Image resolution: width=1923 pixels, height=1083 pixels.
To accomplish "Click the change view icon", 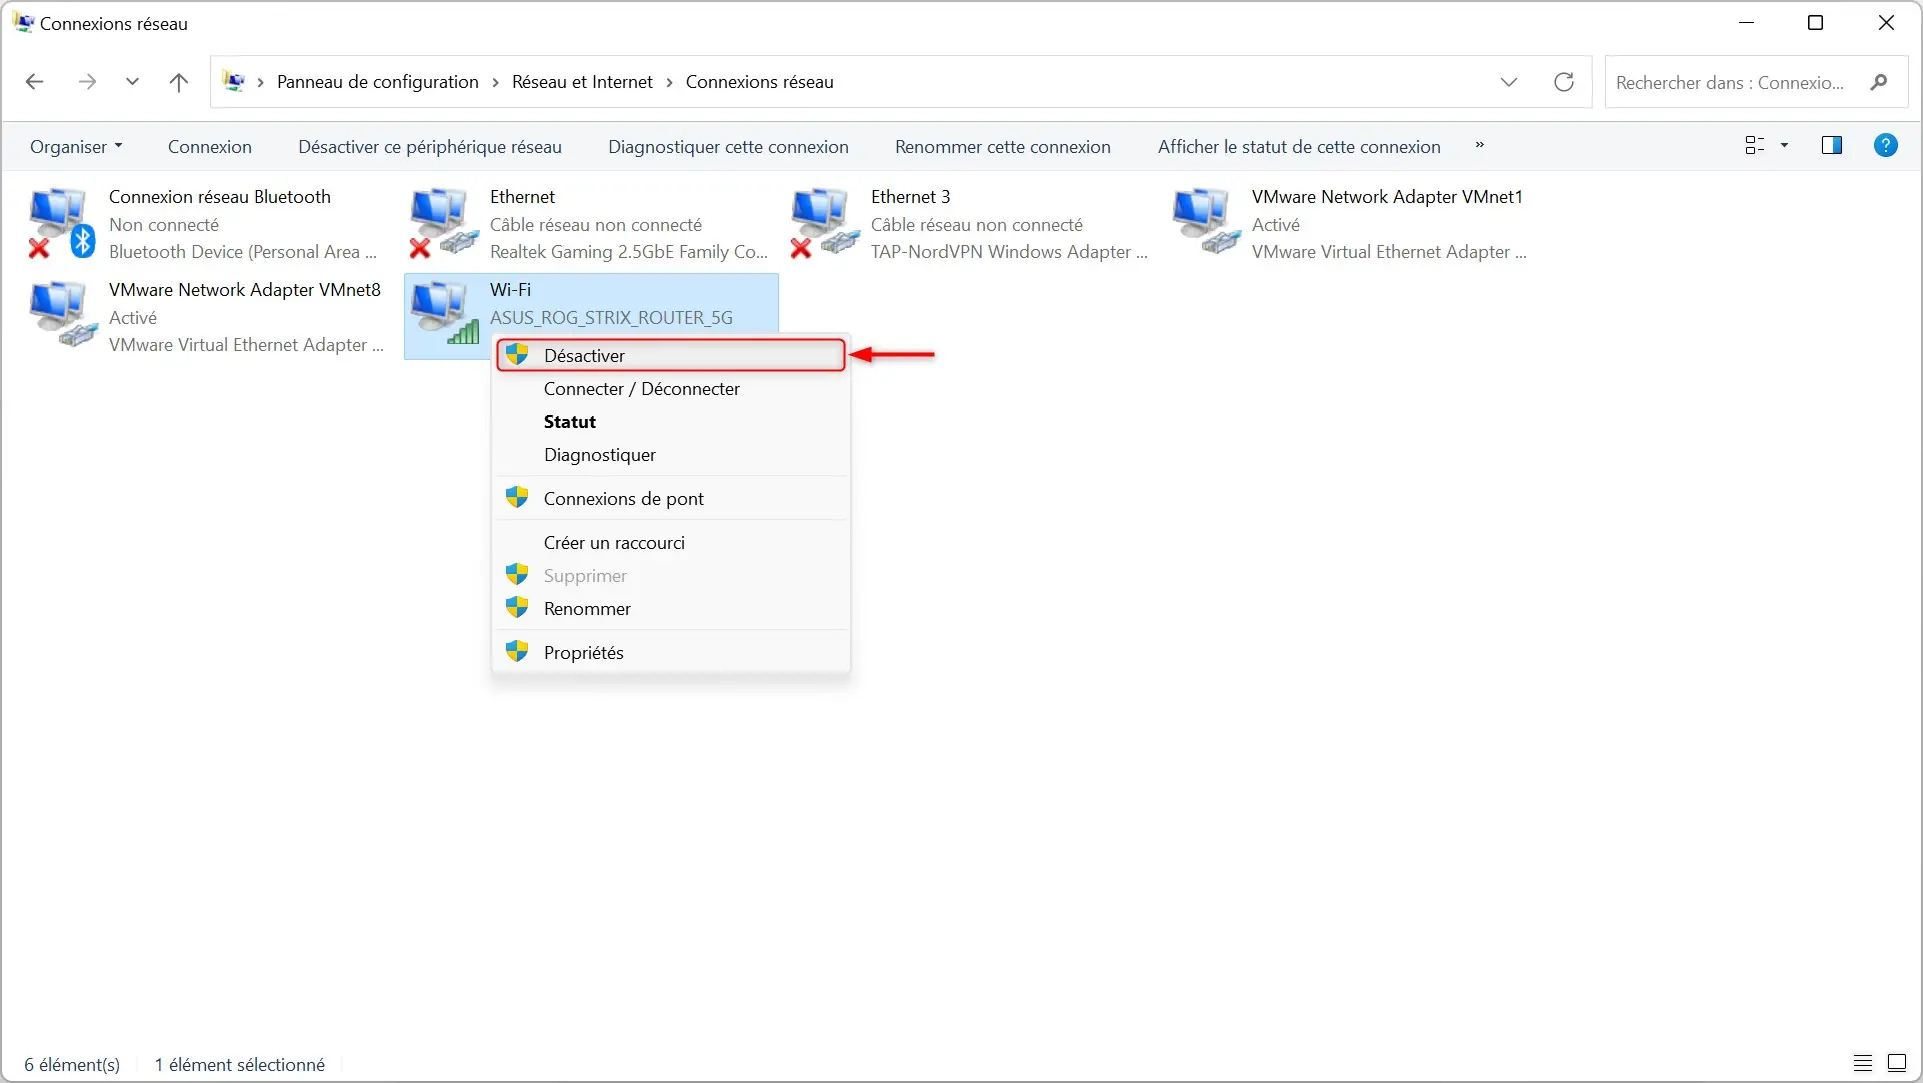I will coord(1754,146).
